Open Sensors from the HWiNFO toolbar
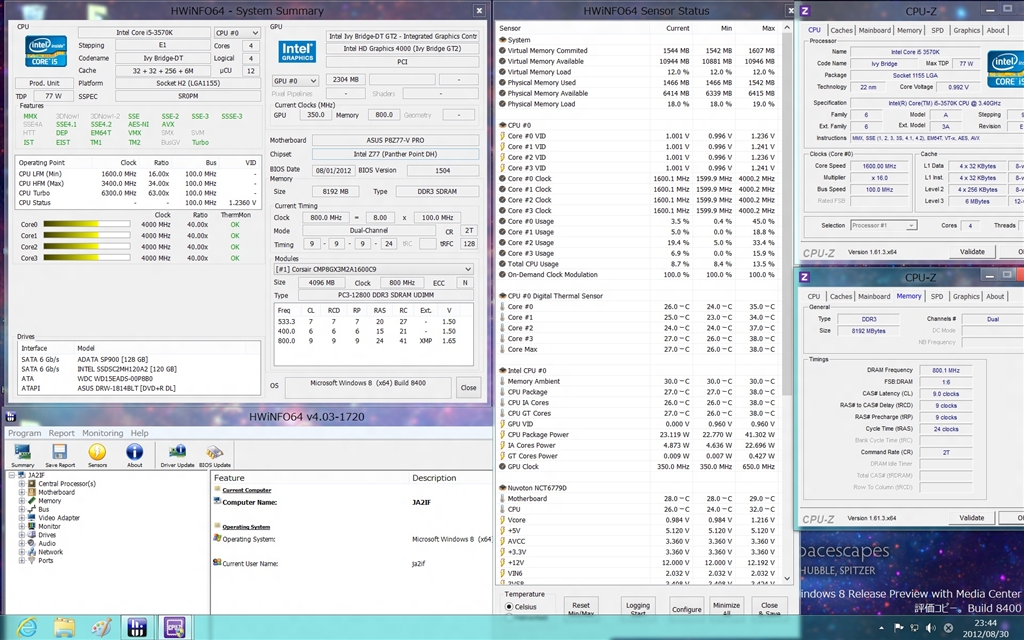1024x640 pixels. click(97, 453)
